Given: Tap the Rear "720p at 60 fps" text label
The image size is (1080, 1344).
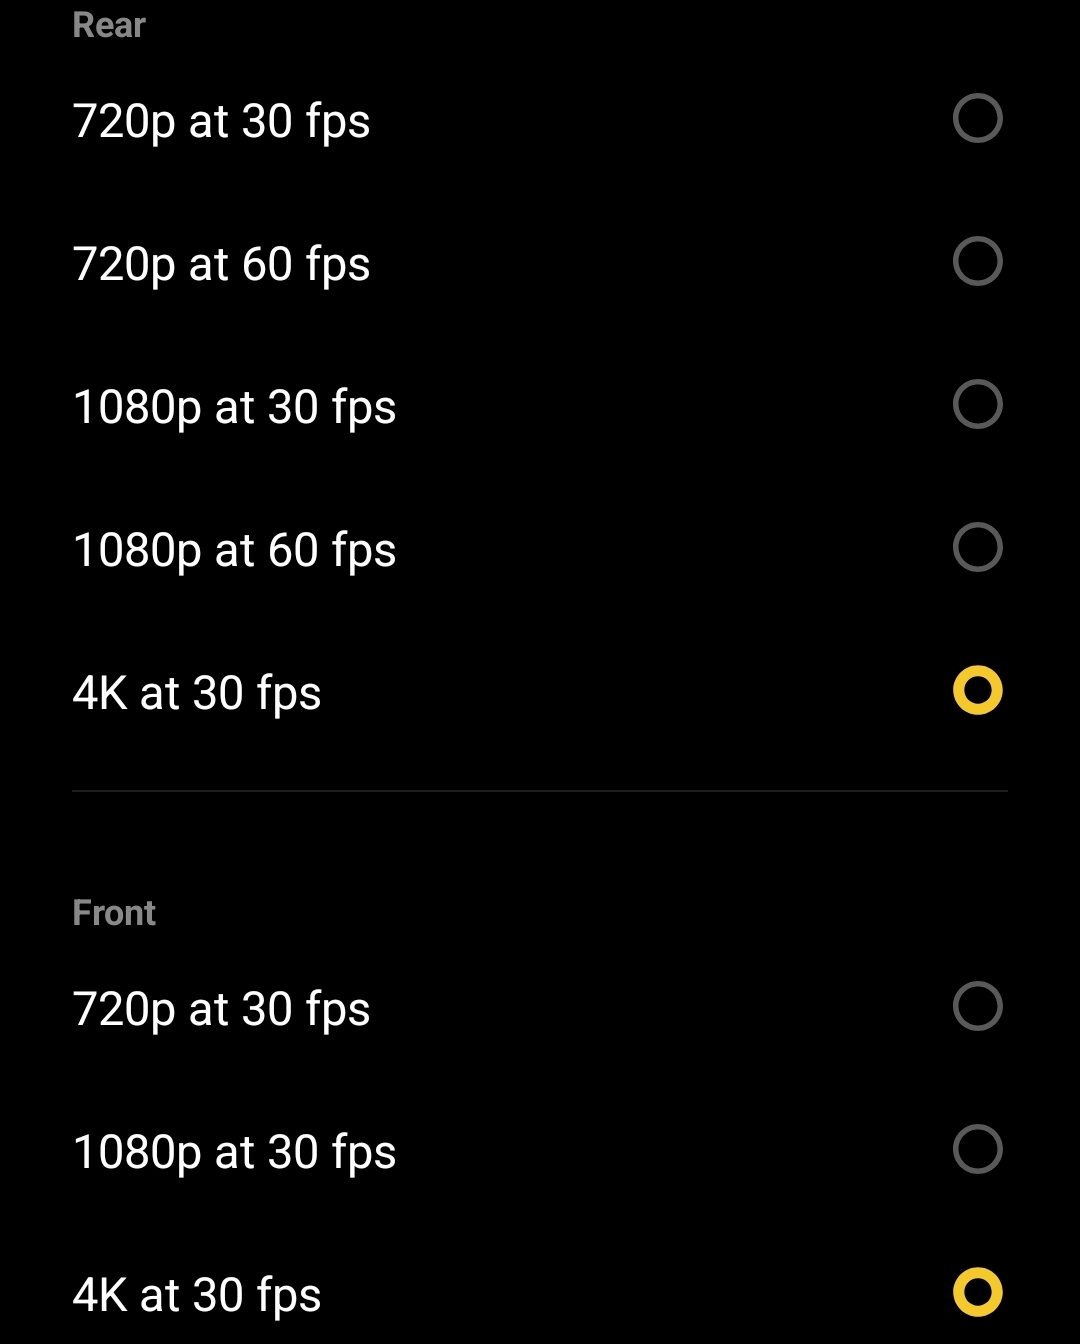Looking at the screenshot, I should 221,265.
